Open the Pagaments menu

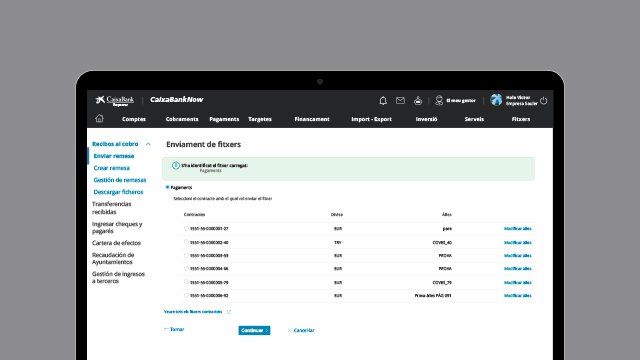coord(224,119)
